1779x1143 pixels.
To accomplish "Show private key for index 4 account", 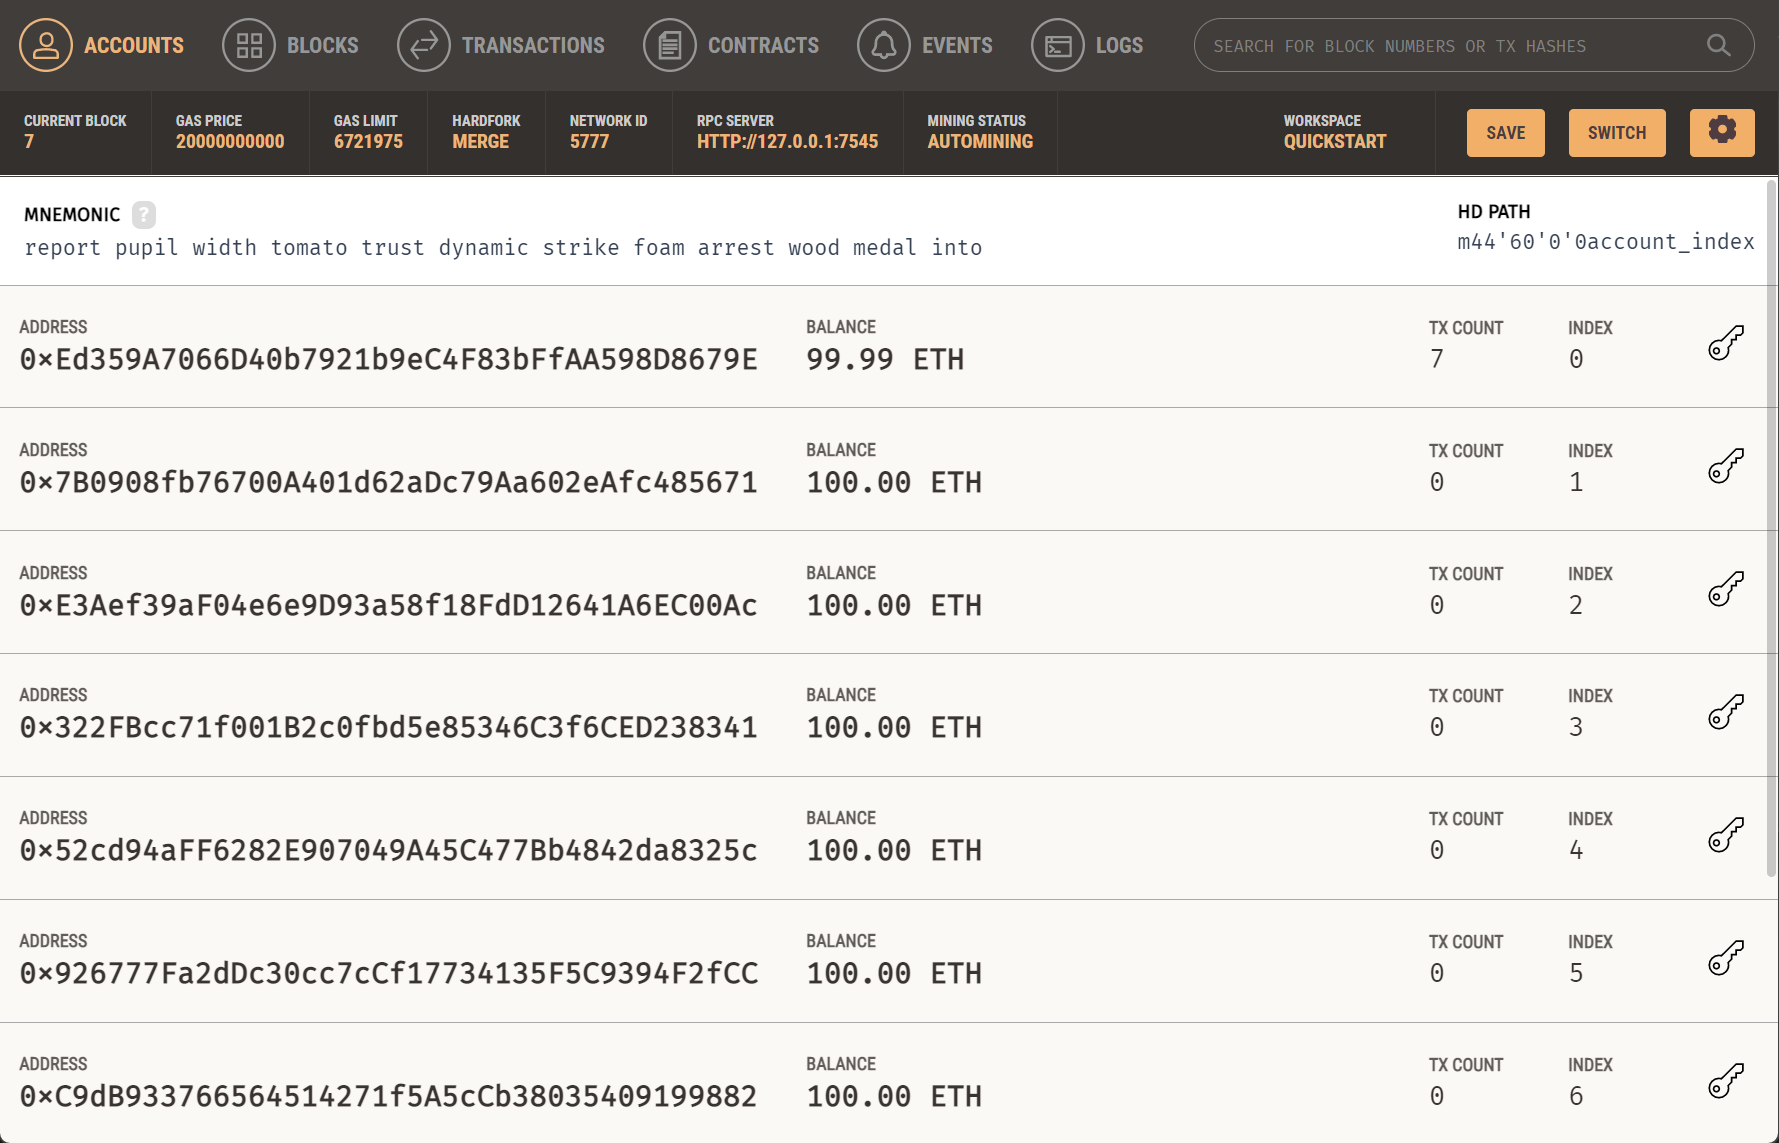I will point(1726,835).
